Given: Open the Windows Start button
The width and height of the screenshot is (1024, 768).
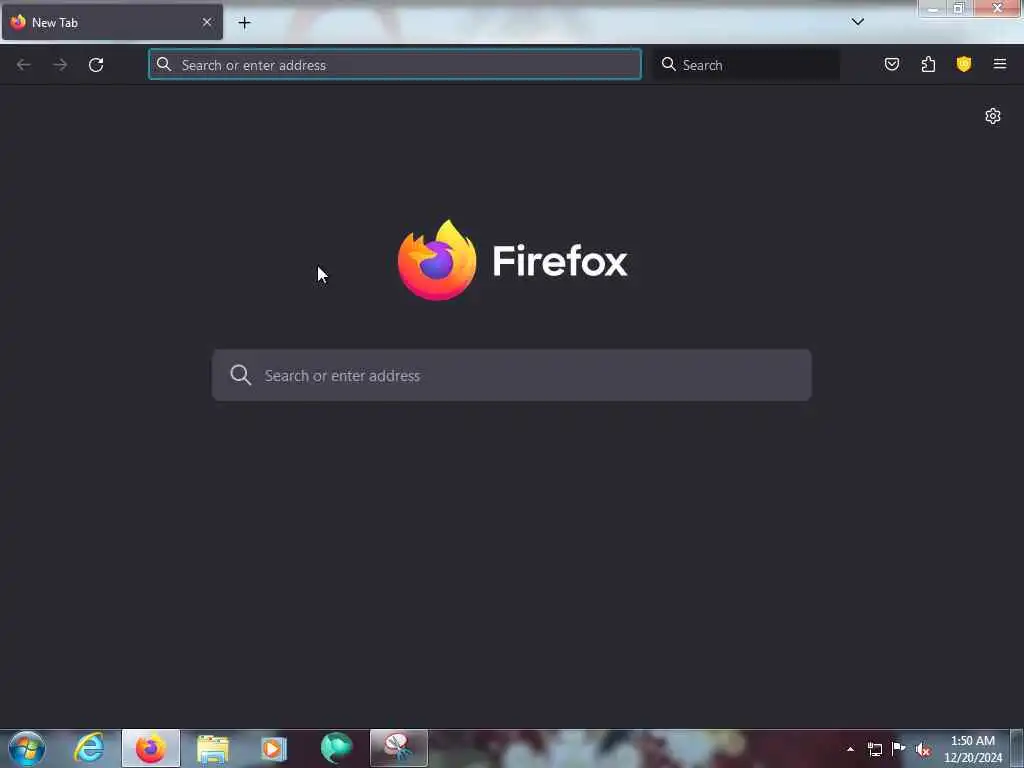Looking at the screenshot, I should 27,748.
